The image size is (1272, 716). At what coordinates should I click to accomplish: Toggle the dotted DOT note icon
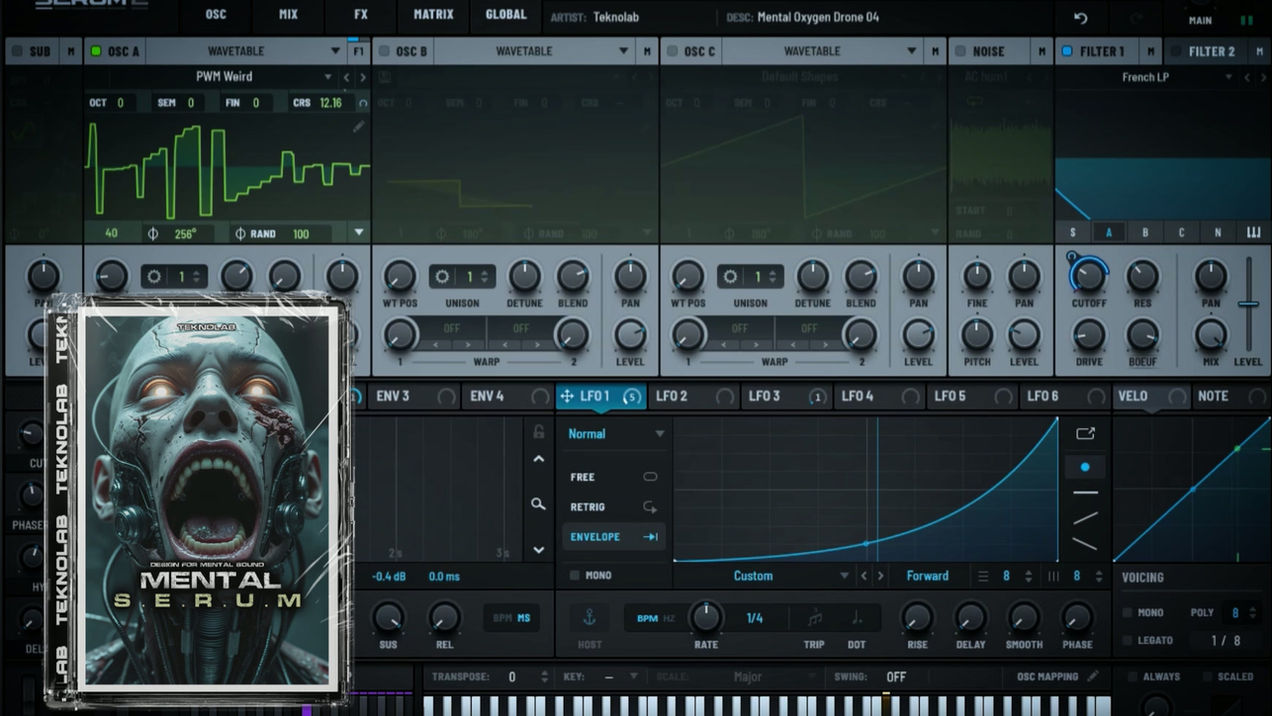click(x=856, y=618)
